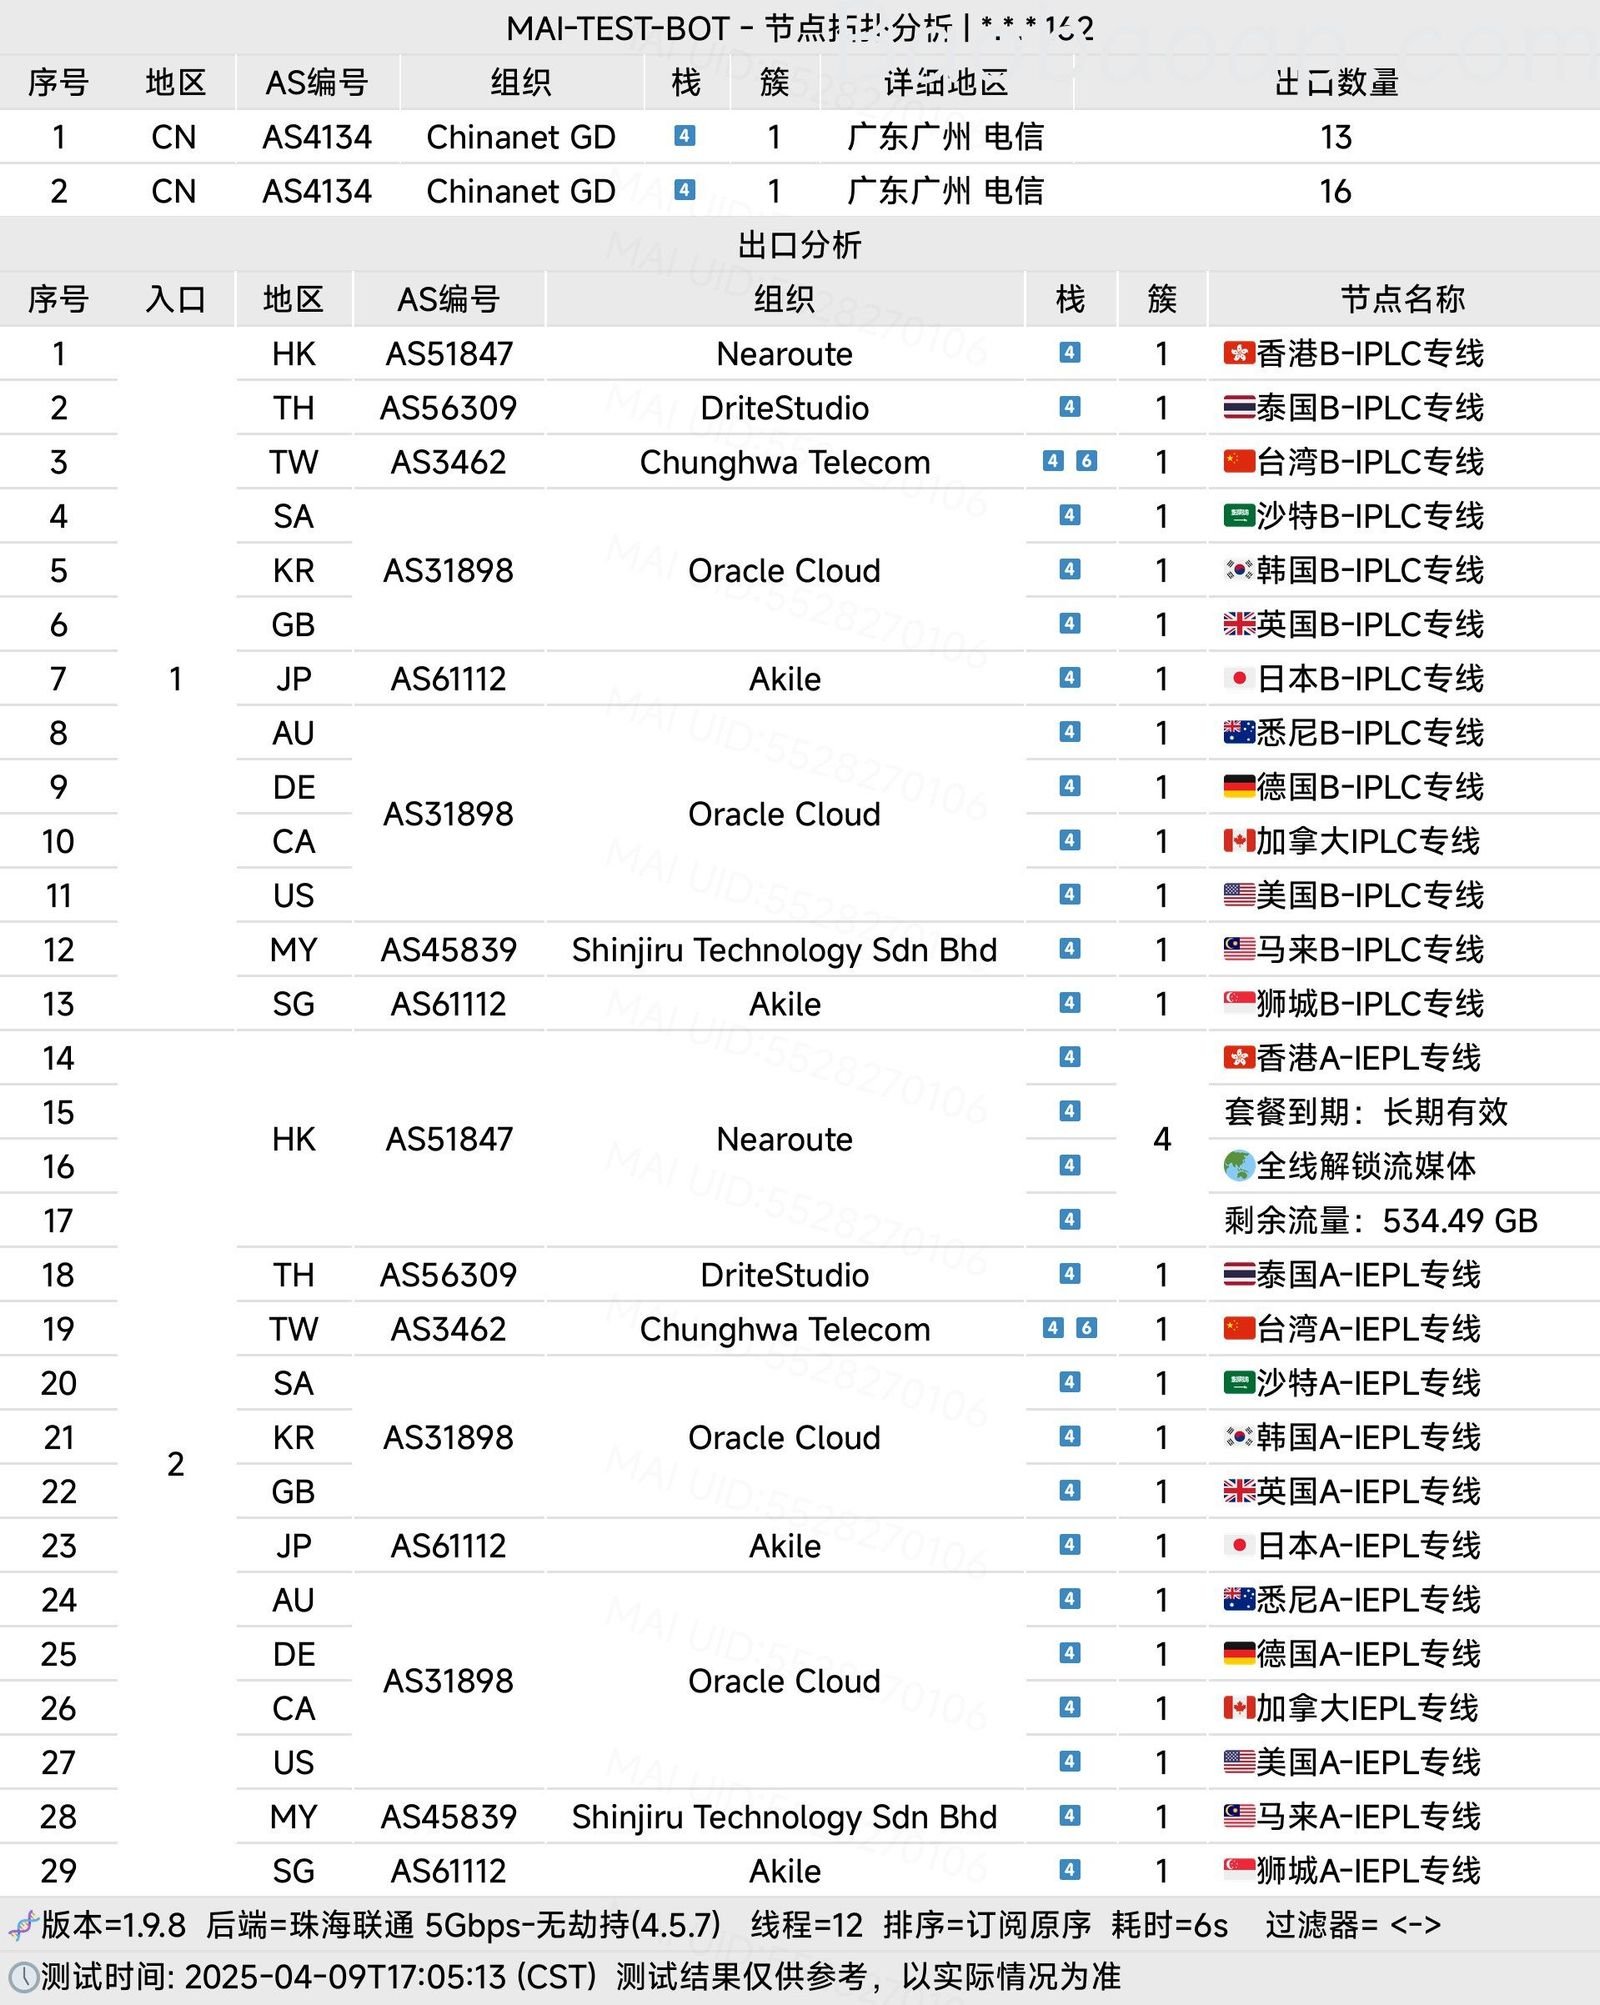Click 剩余流量: 534.49 GB node entry
This screenshot has height=2005, width=1600.
[1381, 1220]
